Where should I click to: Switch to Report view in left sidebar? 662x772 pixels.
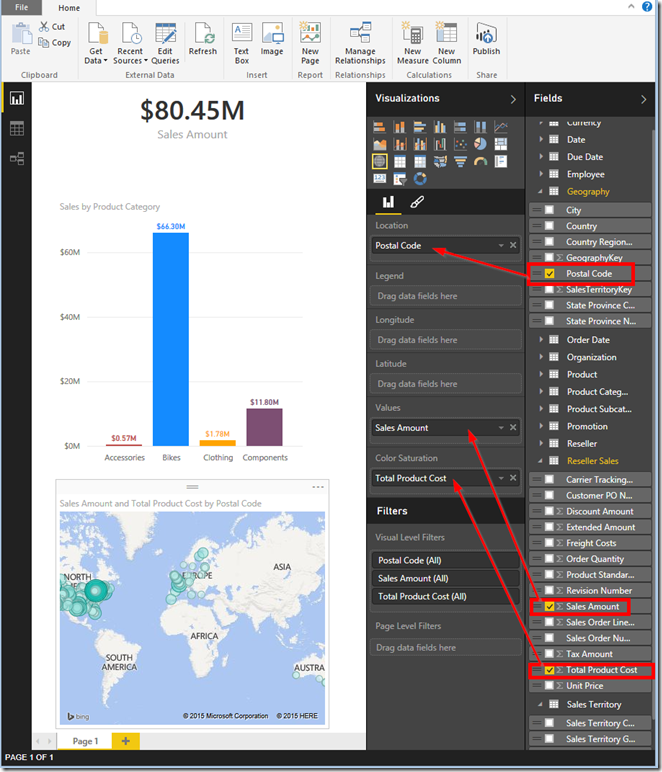(x=17, y=98)
